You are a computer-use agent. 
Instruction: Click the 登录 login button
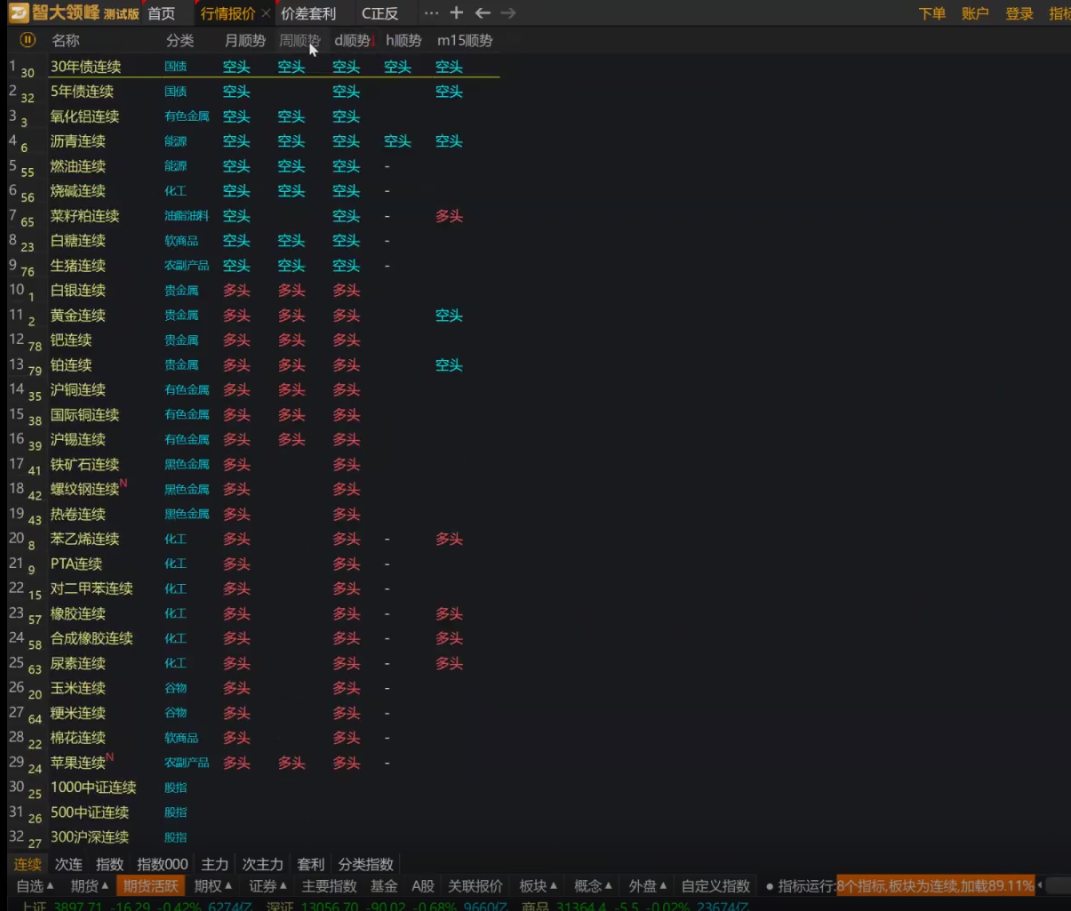pyautogui.click(x=1019, y=14)
